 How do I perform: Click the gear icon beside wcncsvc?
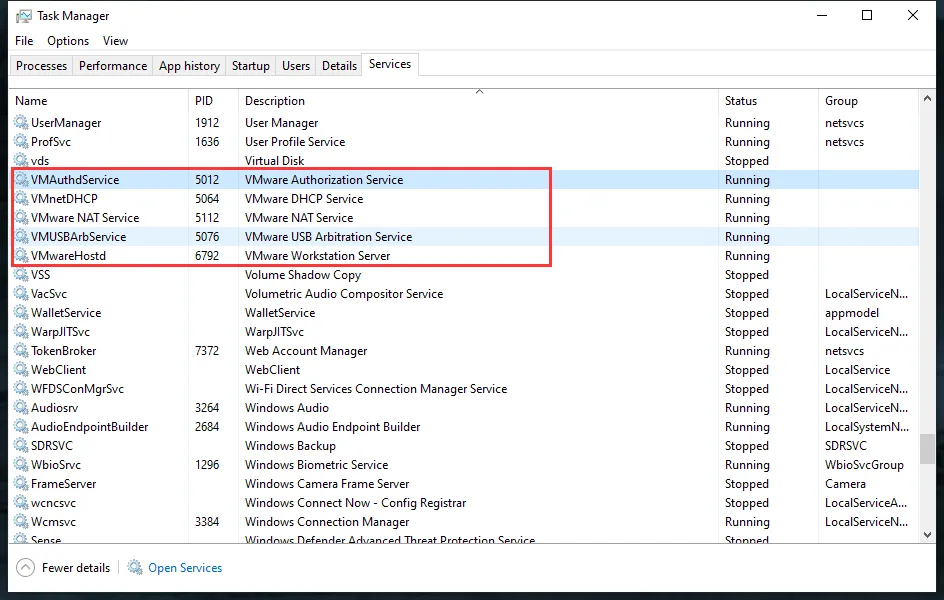tap(21, 503)
